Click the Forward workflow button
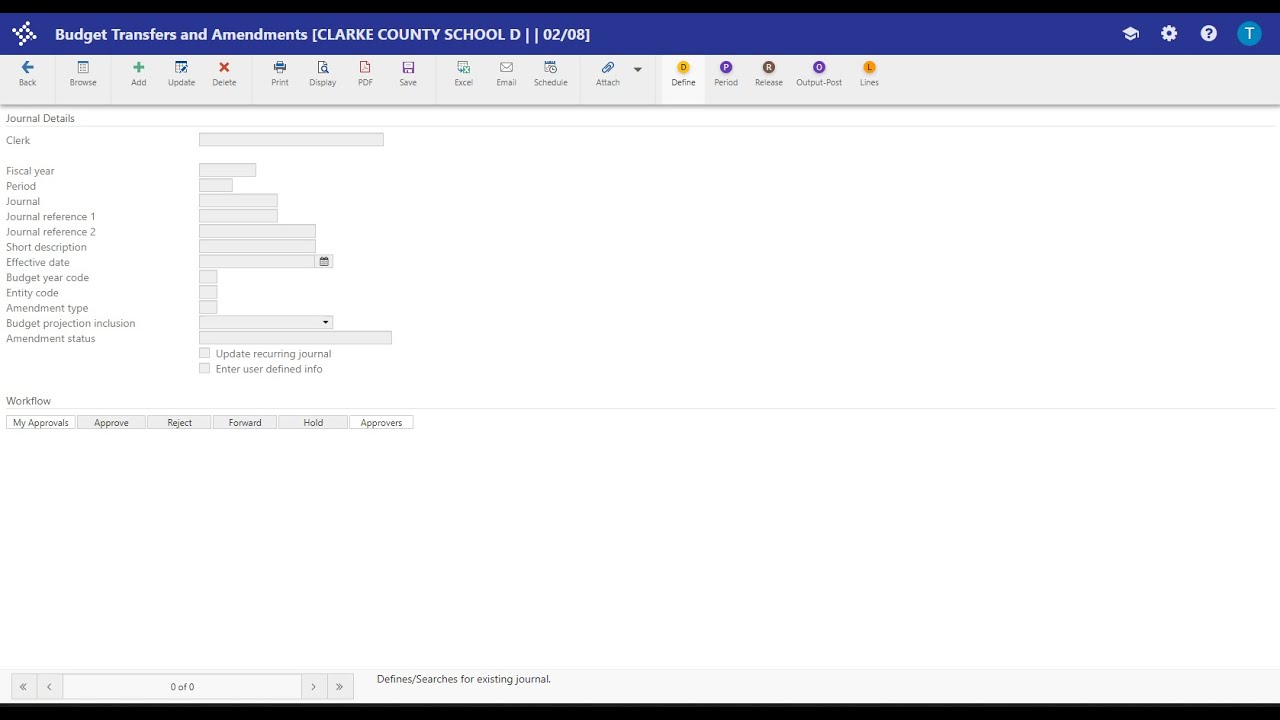Image resolution: width=1280 pixels, height=720 pixels. (x=245, y=423)
